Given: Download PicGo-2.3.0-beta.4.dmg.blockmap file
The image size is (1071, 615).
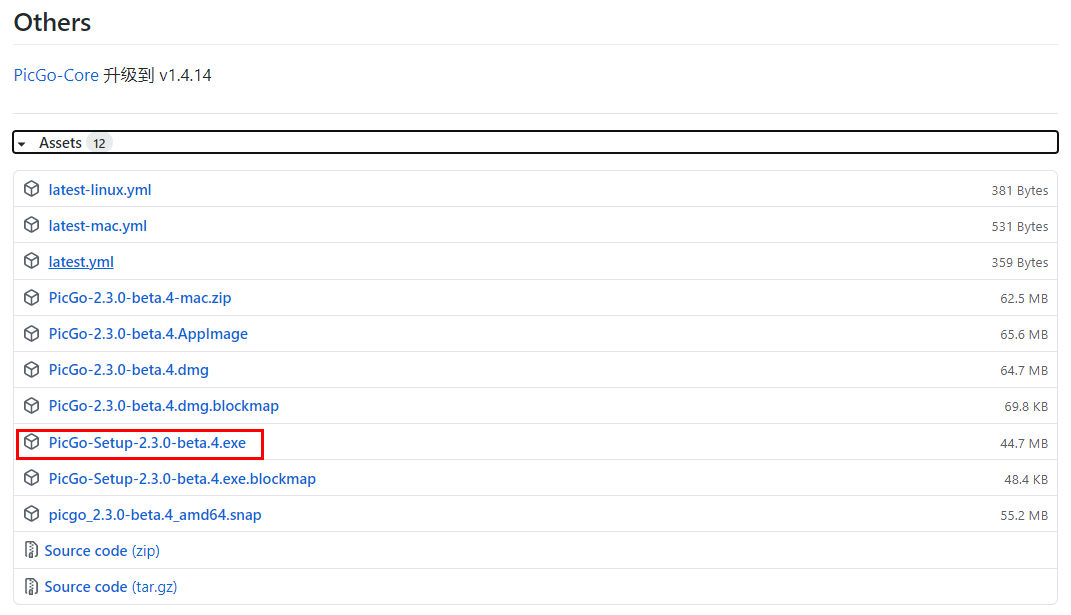Looking at the screenshot, I should 163,406.
